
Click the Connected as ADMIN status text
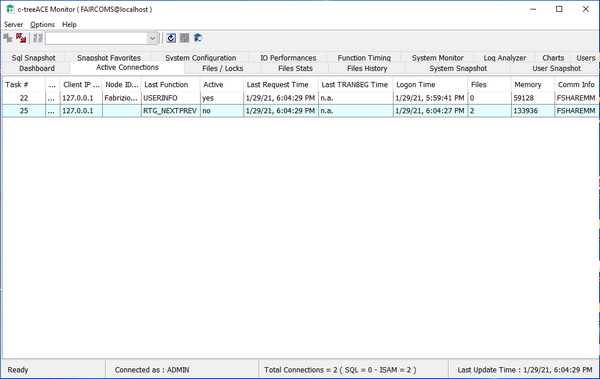(x=152, y=370)
